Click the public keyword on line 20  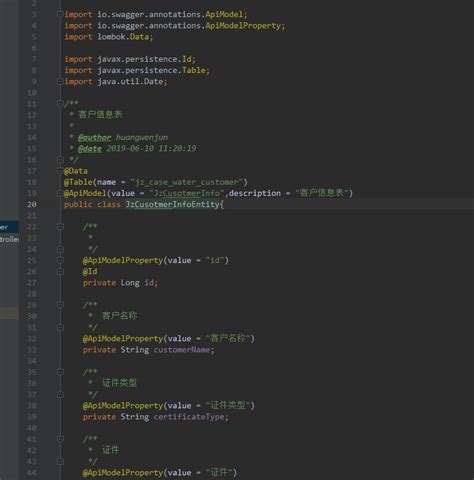[x=78, y=204]
